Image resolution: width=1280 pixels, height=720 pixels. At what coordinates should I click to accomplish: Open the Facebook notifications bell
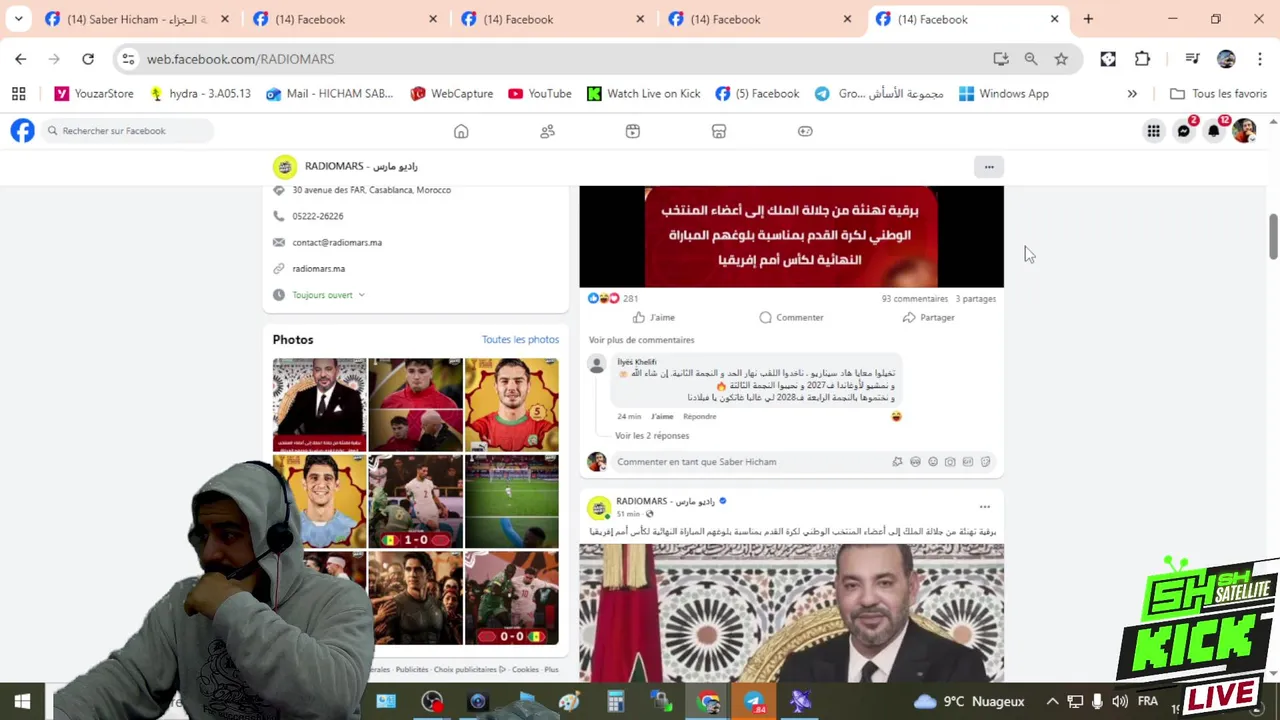coord(1214,131)
